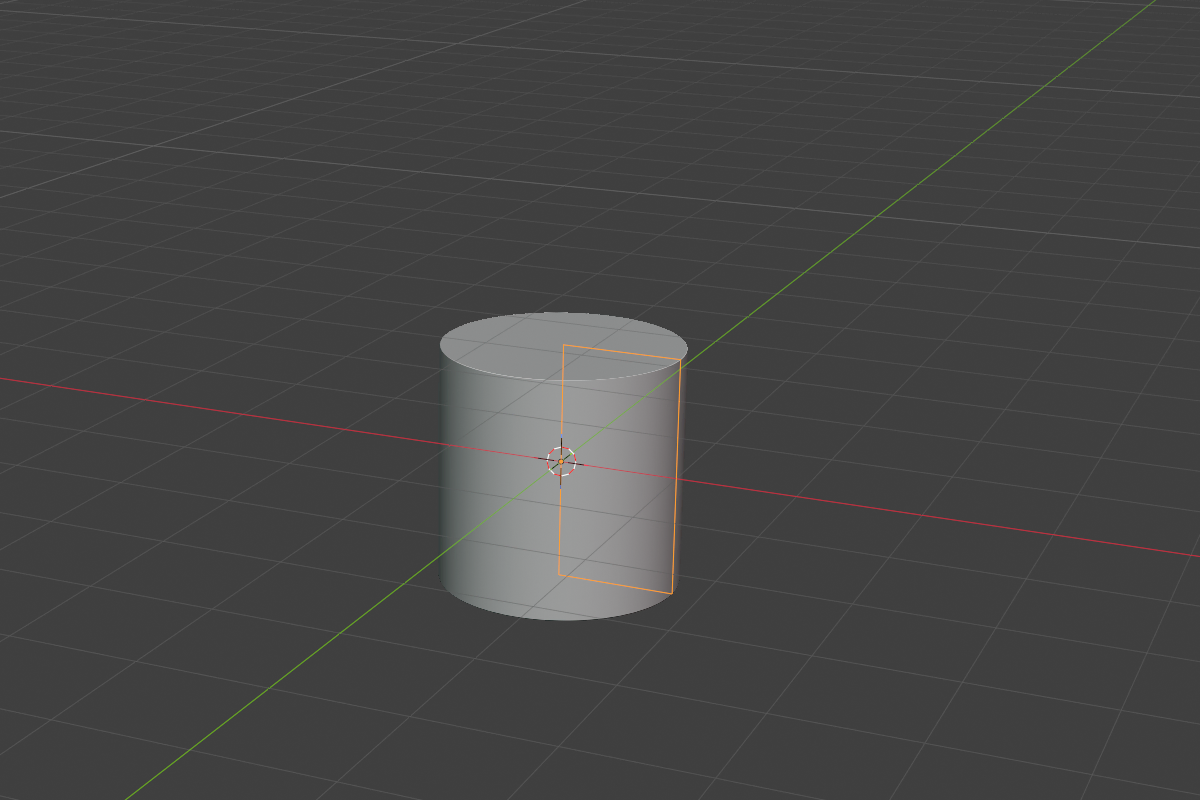This screenshot has width=1200, height=800.
Task: Click the cylinder's top cap face
Action: pyautogui.click(x=563, y=346)
